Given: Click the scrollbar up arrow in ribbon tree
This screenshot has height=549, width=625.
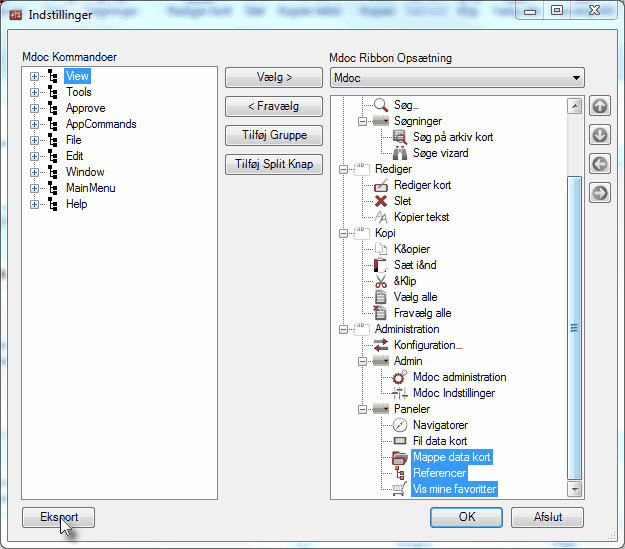Looking at the screenshot, I should click(574, 106).
